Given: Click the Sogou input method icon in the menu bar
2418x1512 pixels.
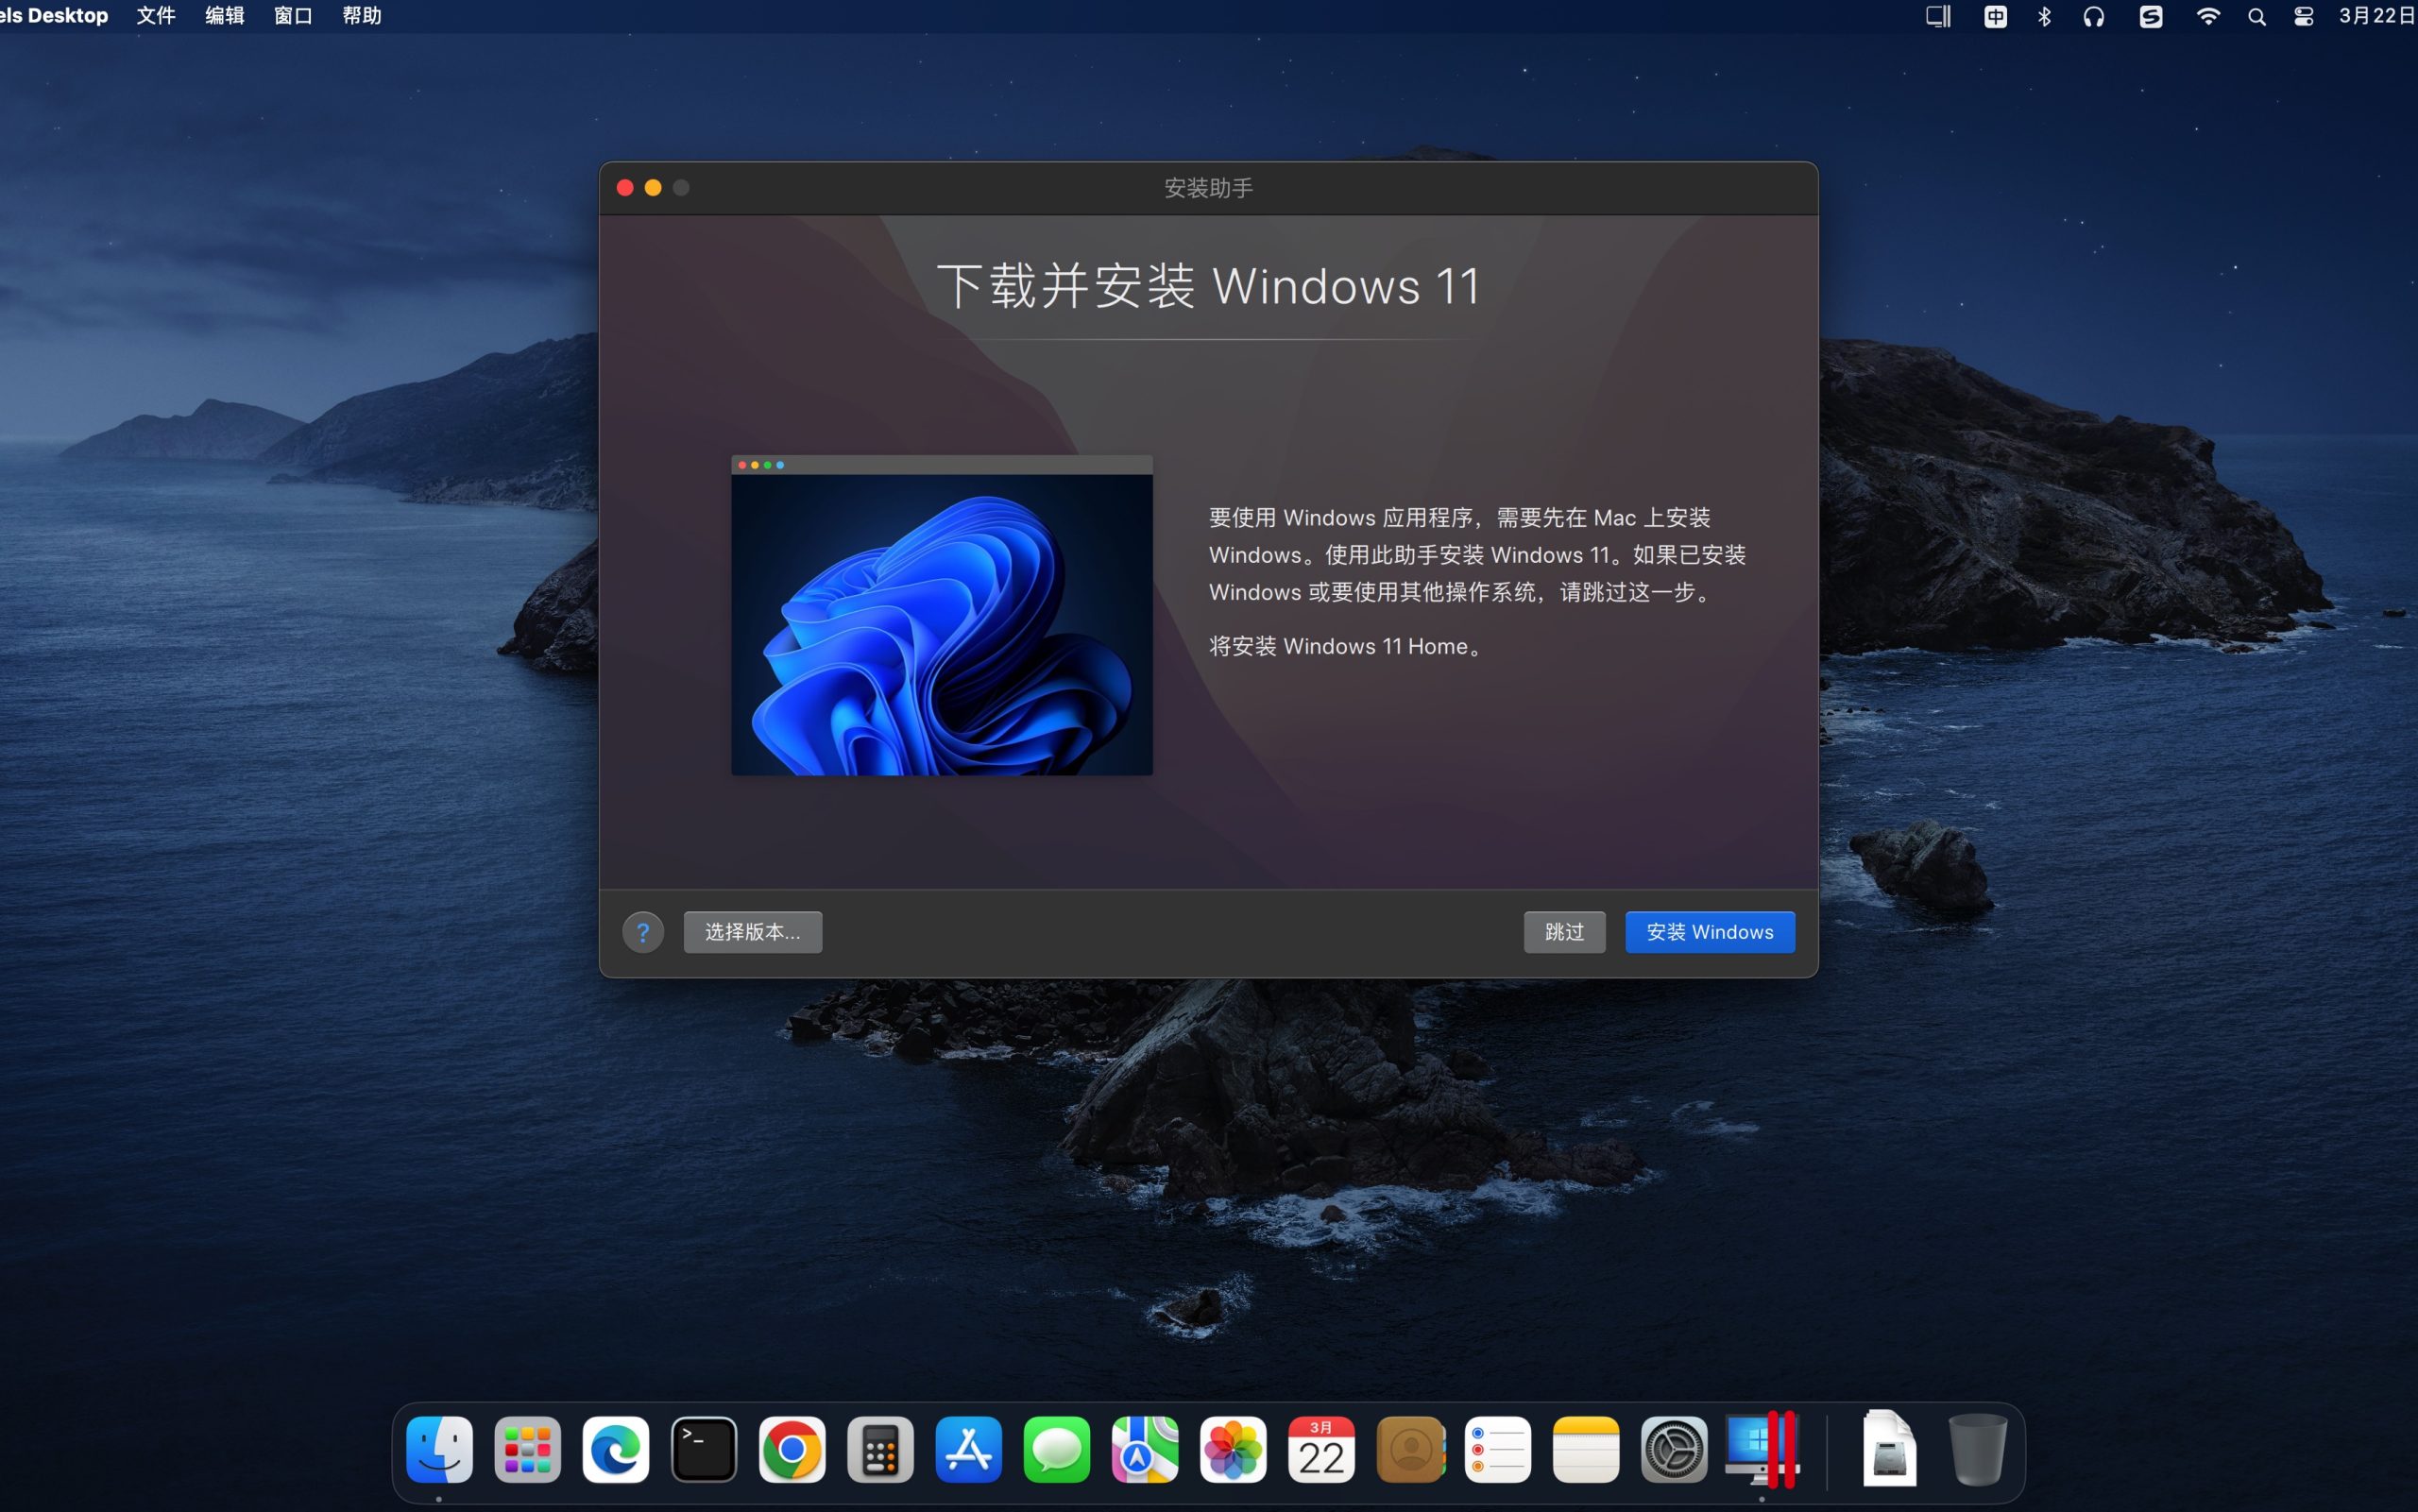Looking at the screenshot, I should coord(2151,16).
